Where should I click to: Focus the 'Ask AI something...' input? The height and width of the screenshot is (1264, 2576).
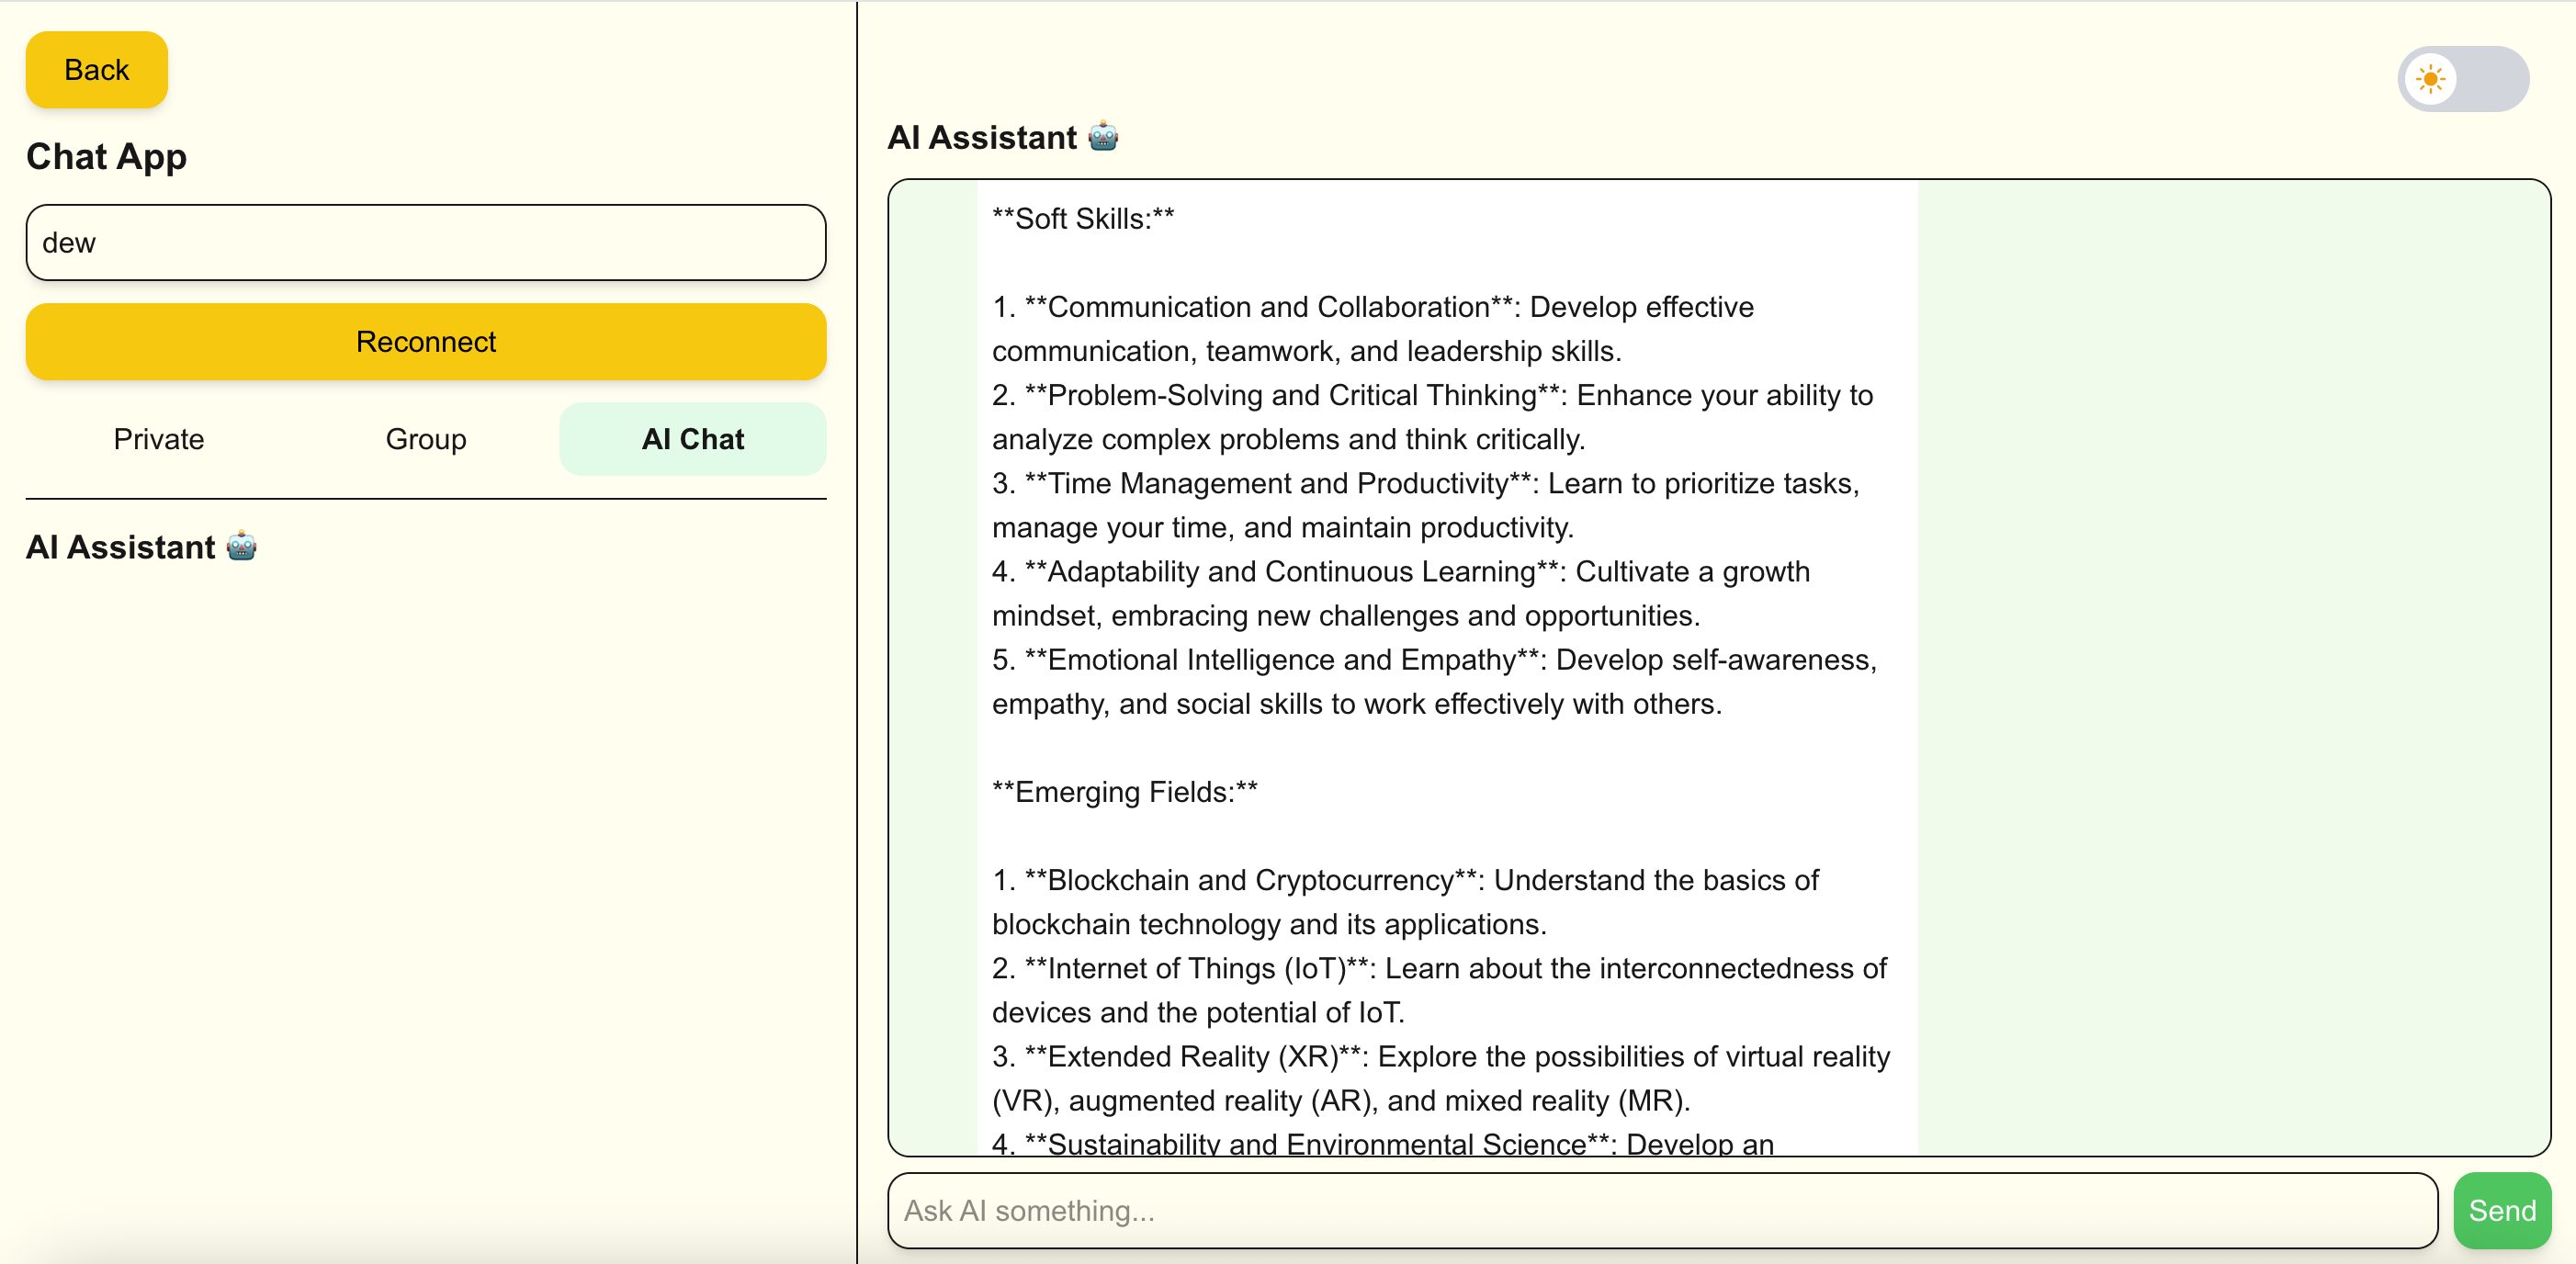coord(1661,1210)
